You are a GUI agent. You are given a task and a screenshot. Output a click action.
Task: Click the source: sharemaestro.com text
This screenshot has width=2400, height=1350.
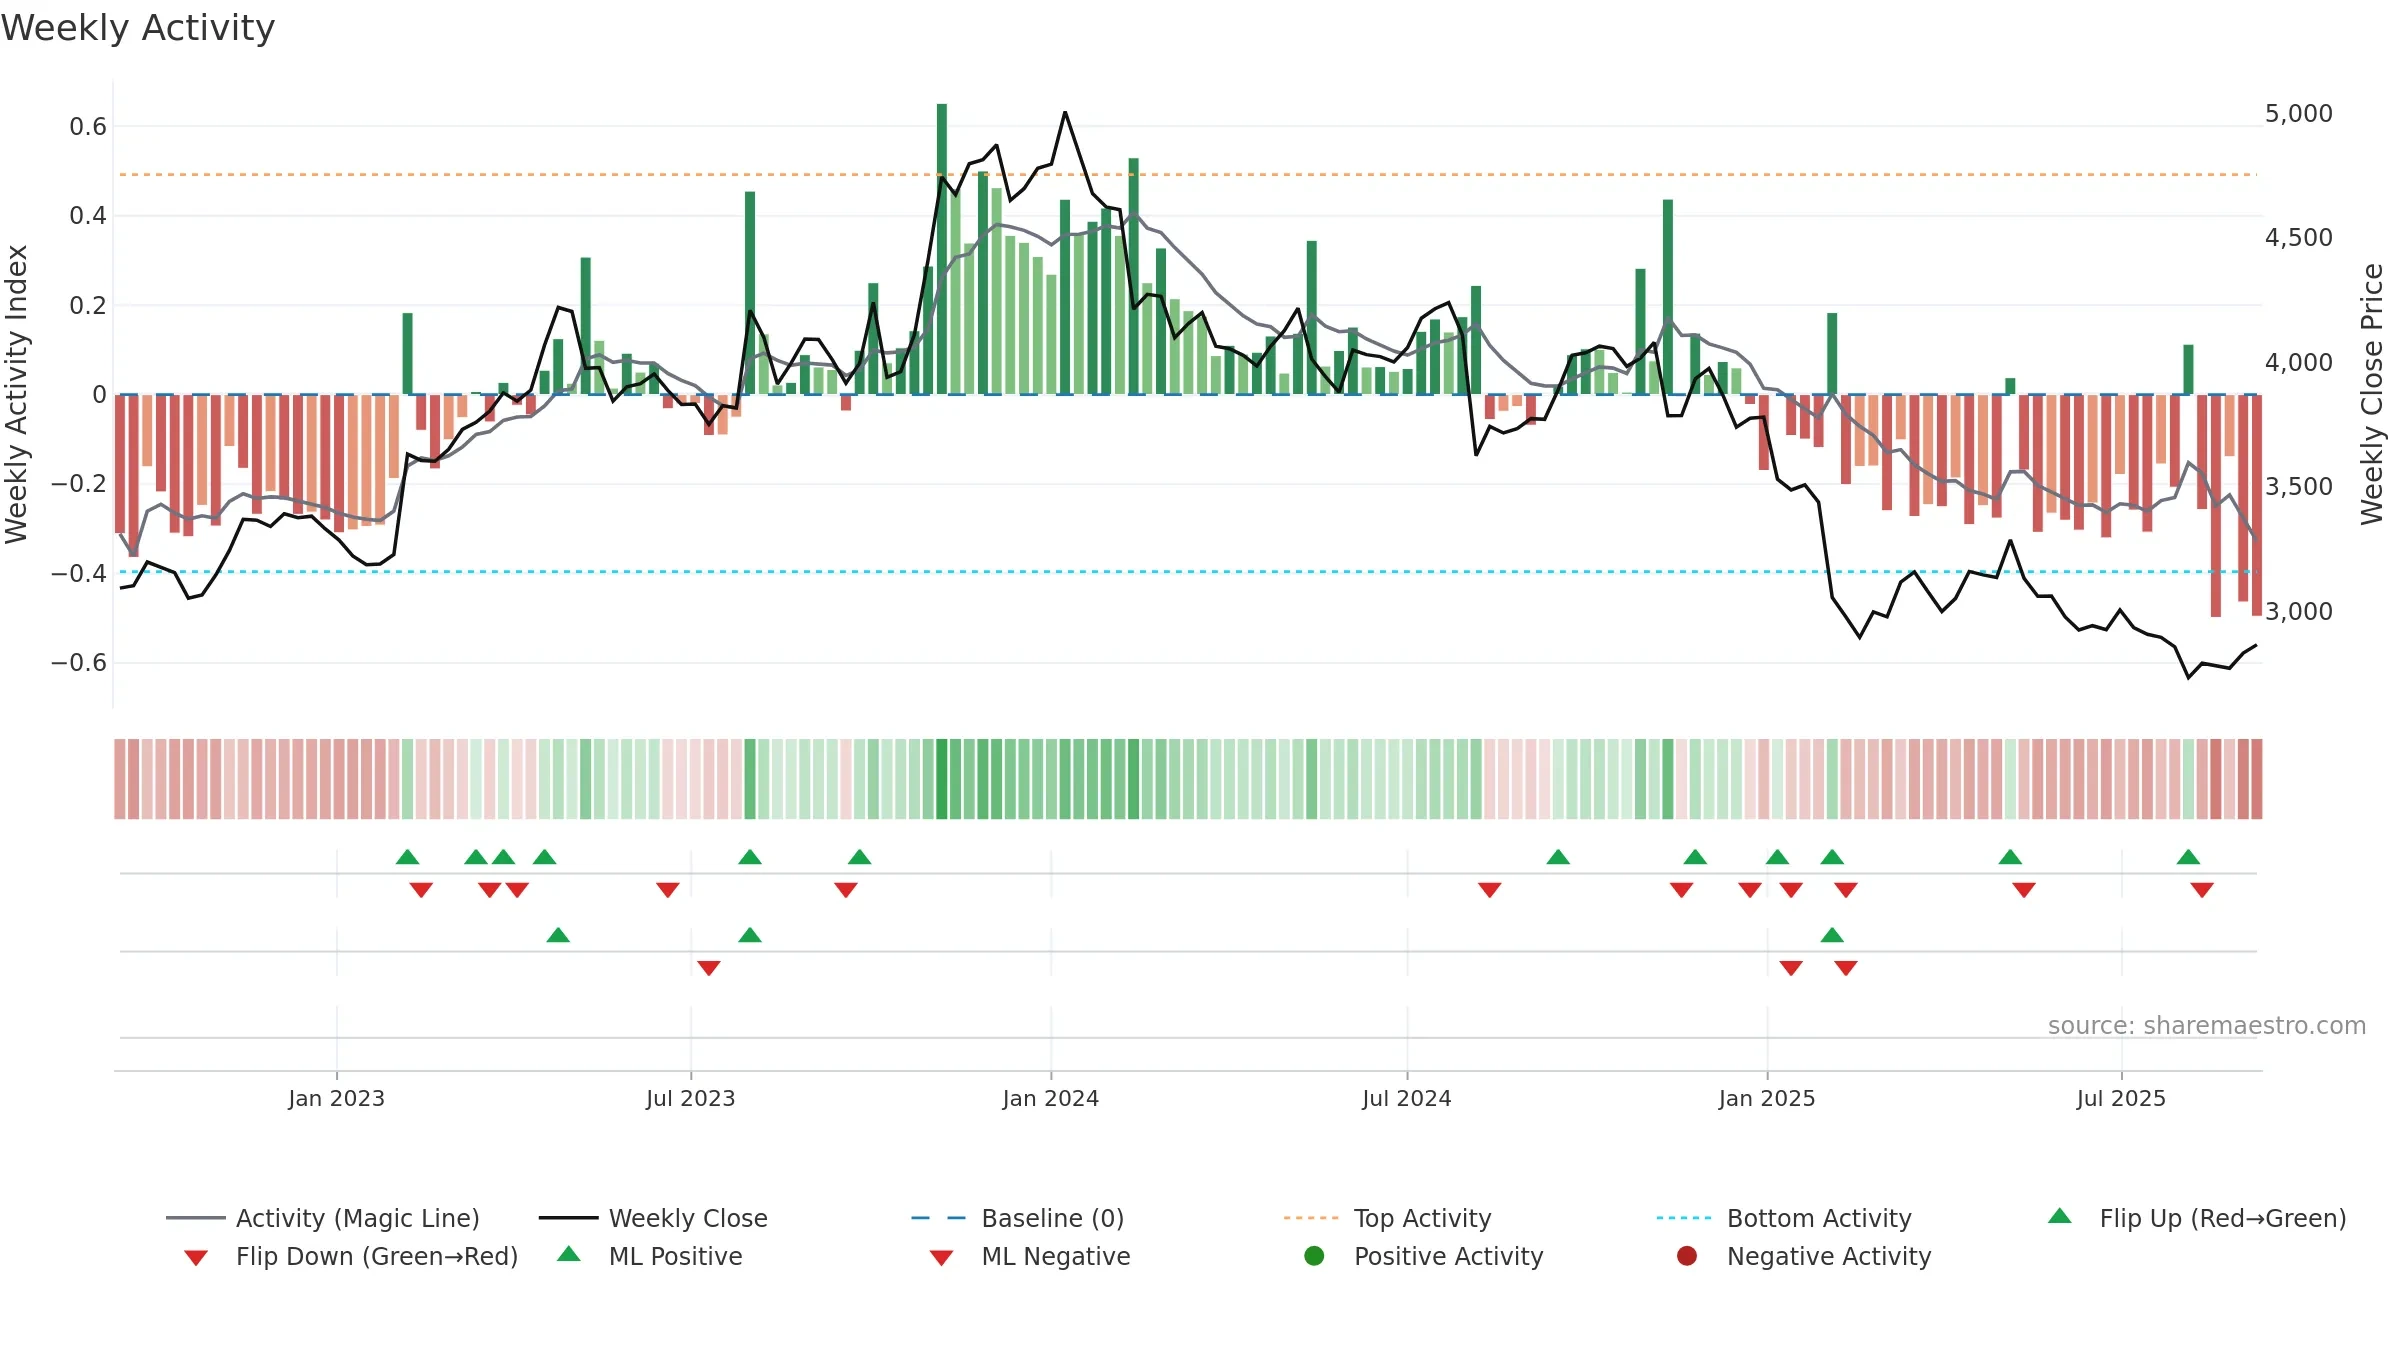[x=2206, y=1026]
